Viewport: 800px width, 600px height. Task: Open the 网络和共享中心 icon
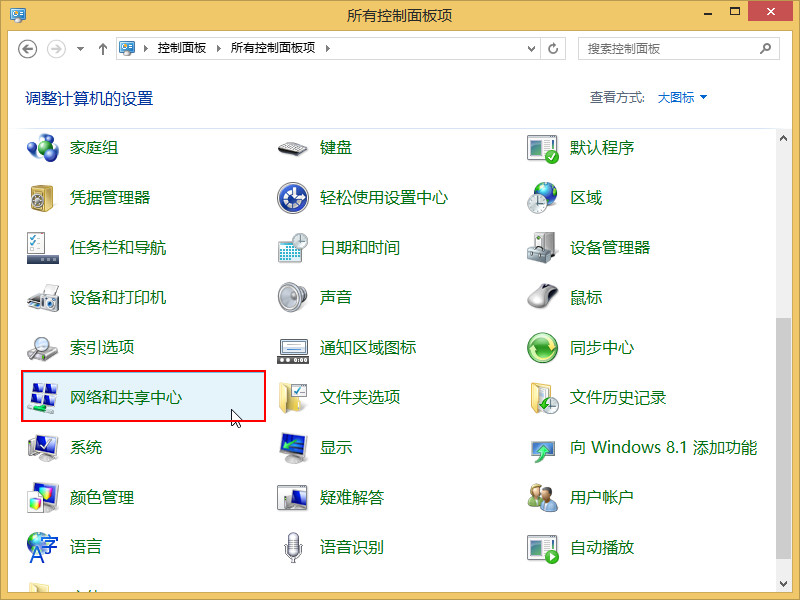44,397
